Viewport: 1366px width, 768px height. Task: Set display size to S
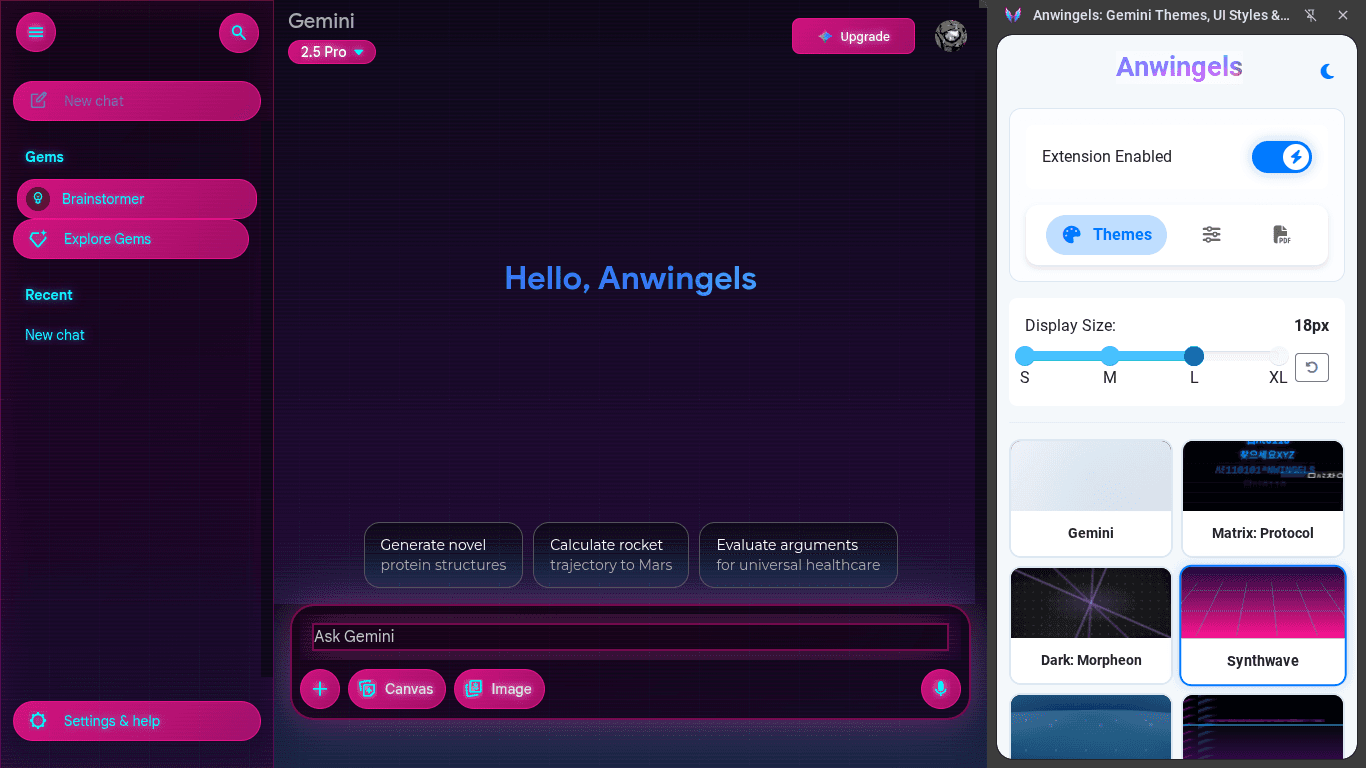tap(1025, 356)
